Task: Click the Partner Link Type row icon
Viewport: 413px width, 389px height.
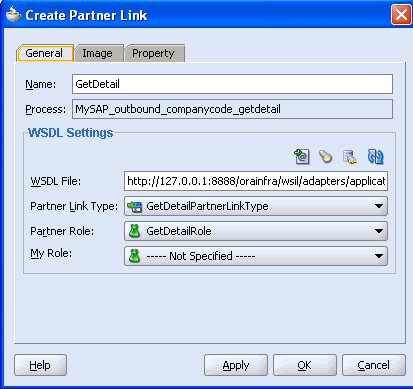Action: [x=134, y=206]
